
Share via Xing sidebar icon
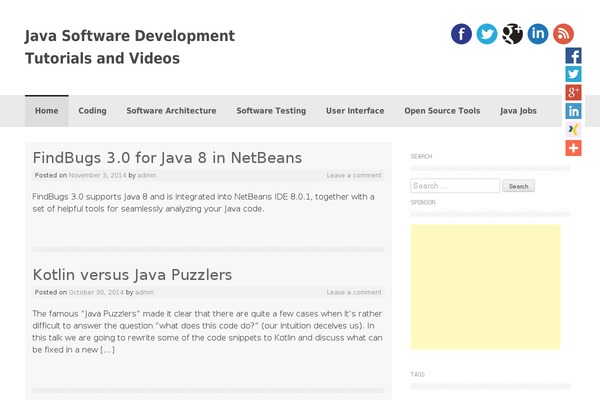pos(573,129)
